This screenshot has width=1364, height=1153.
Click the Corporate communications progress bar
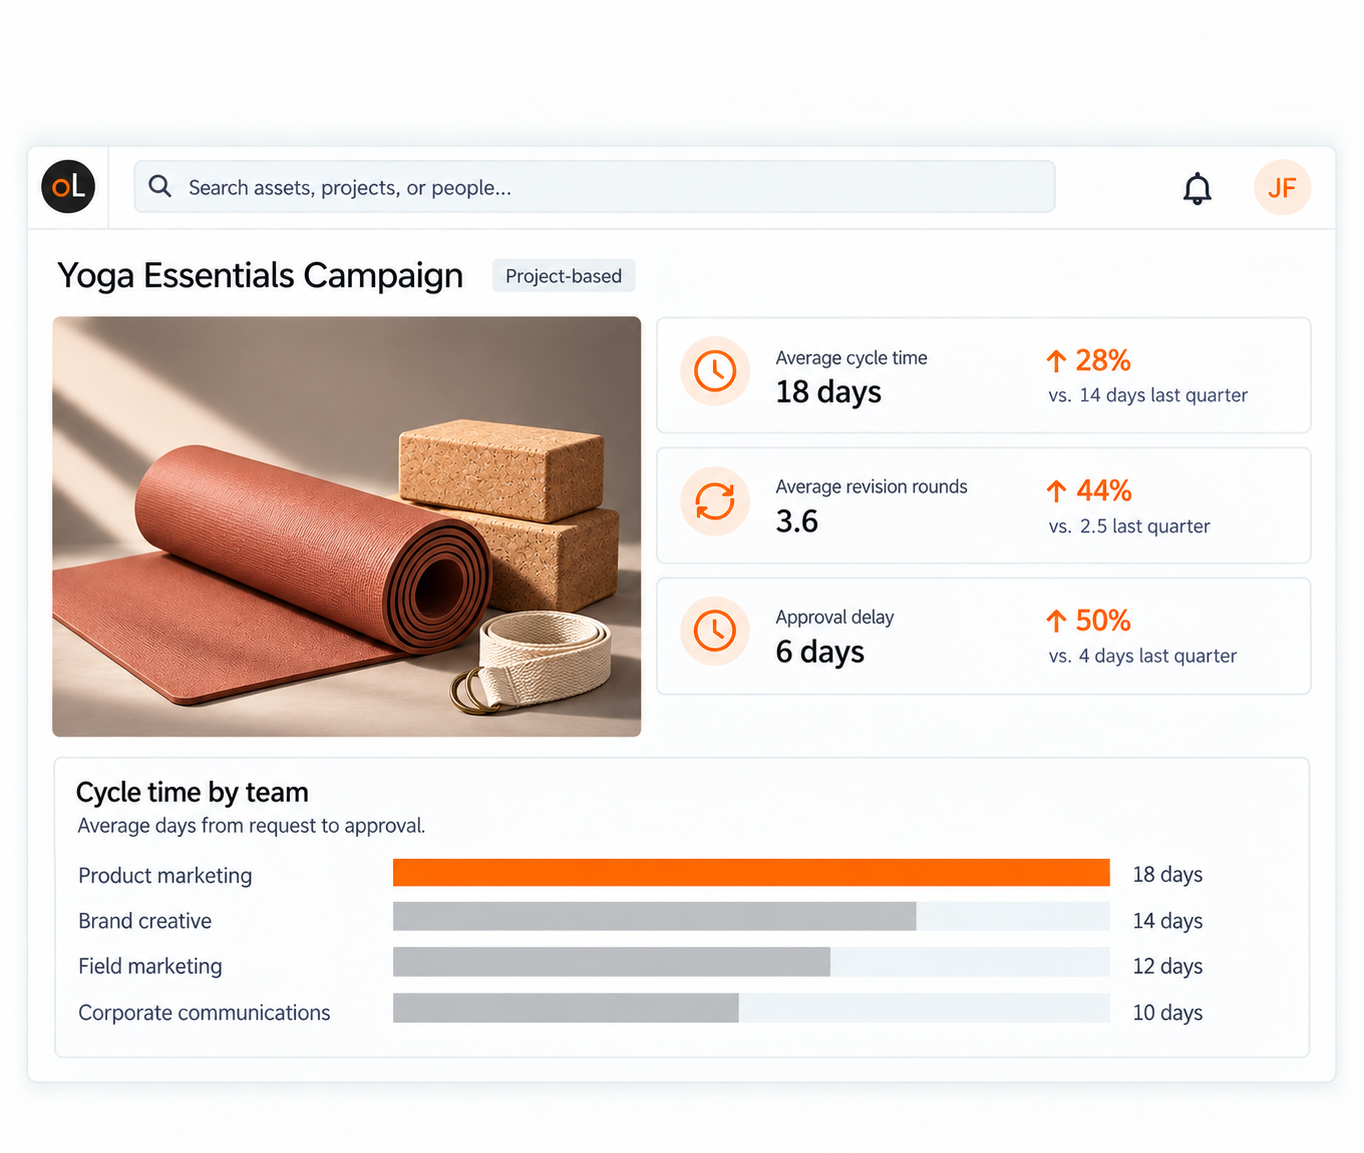click(751, 1008)
